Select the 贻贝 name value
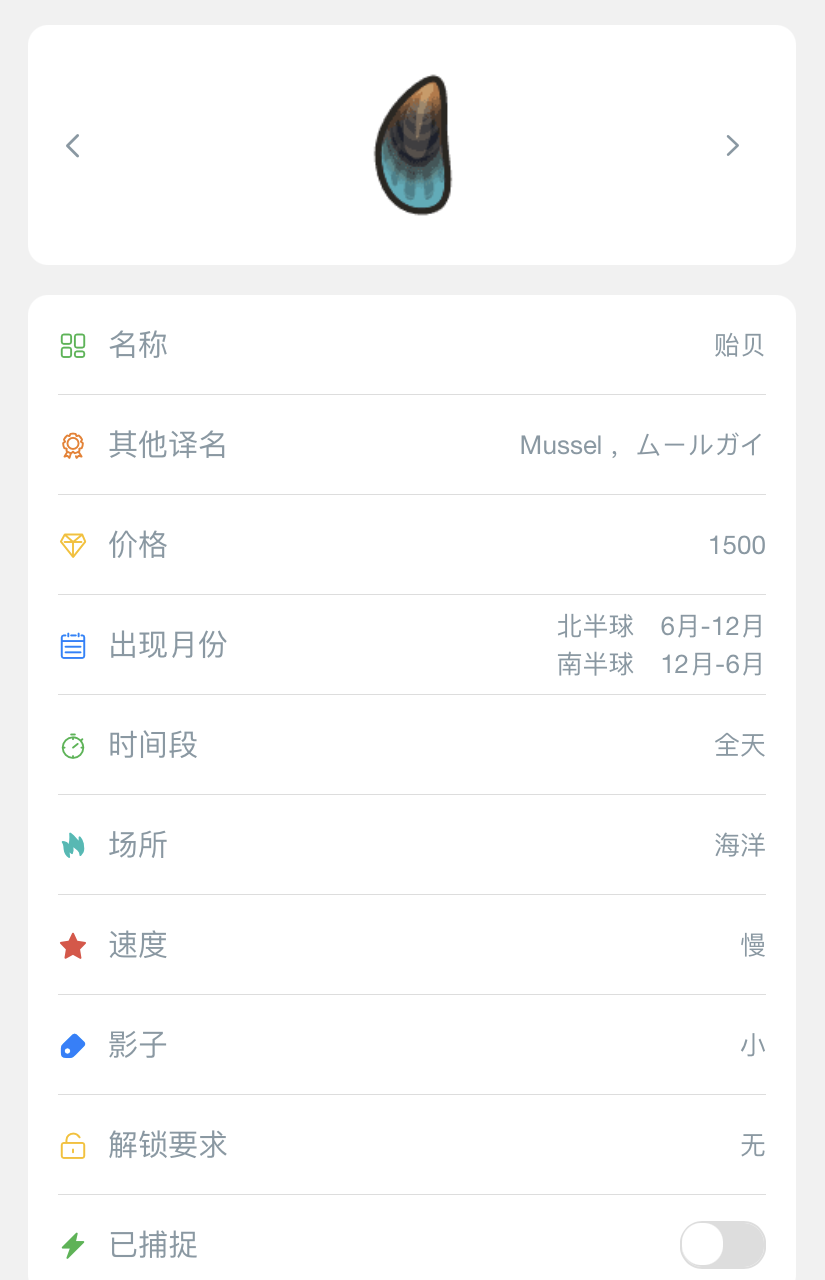Viewport: 825px width, 1280px height. 740,345
